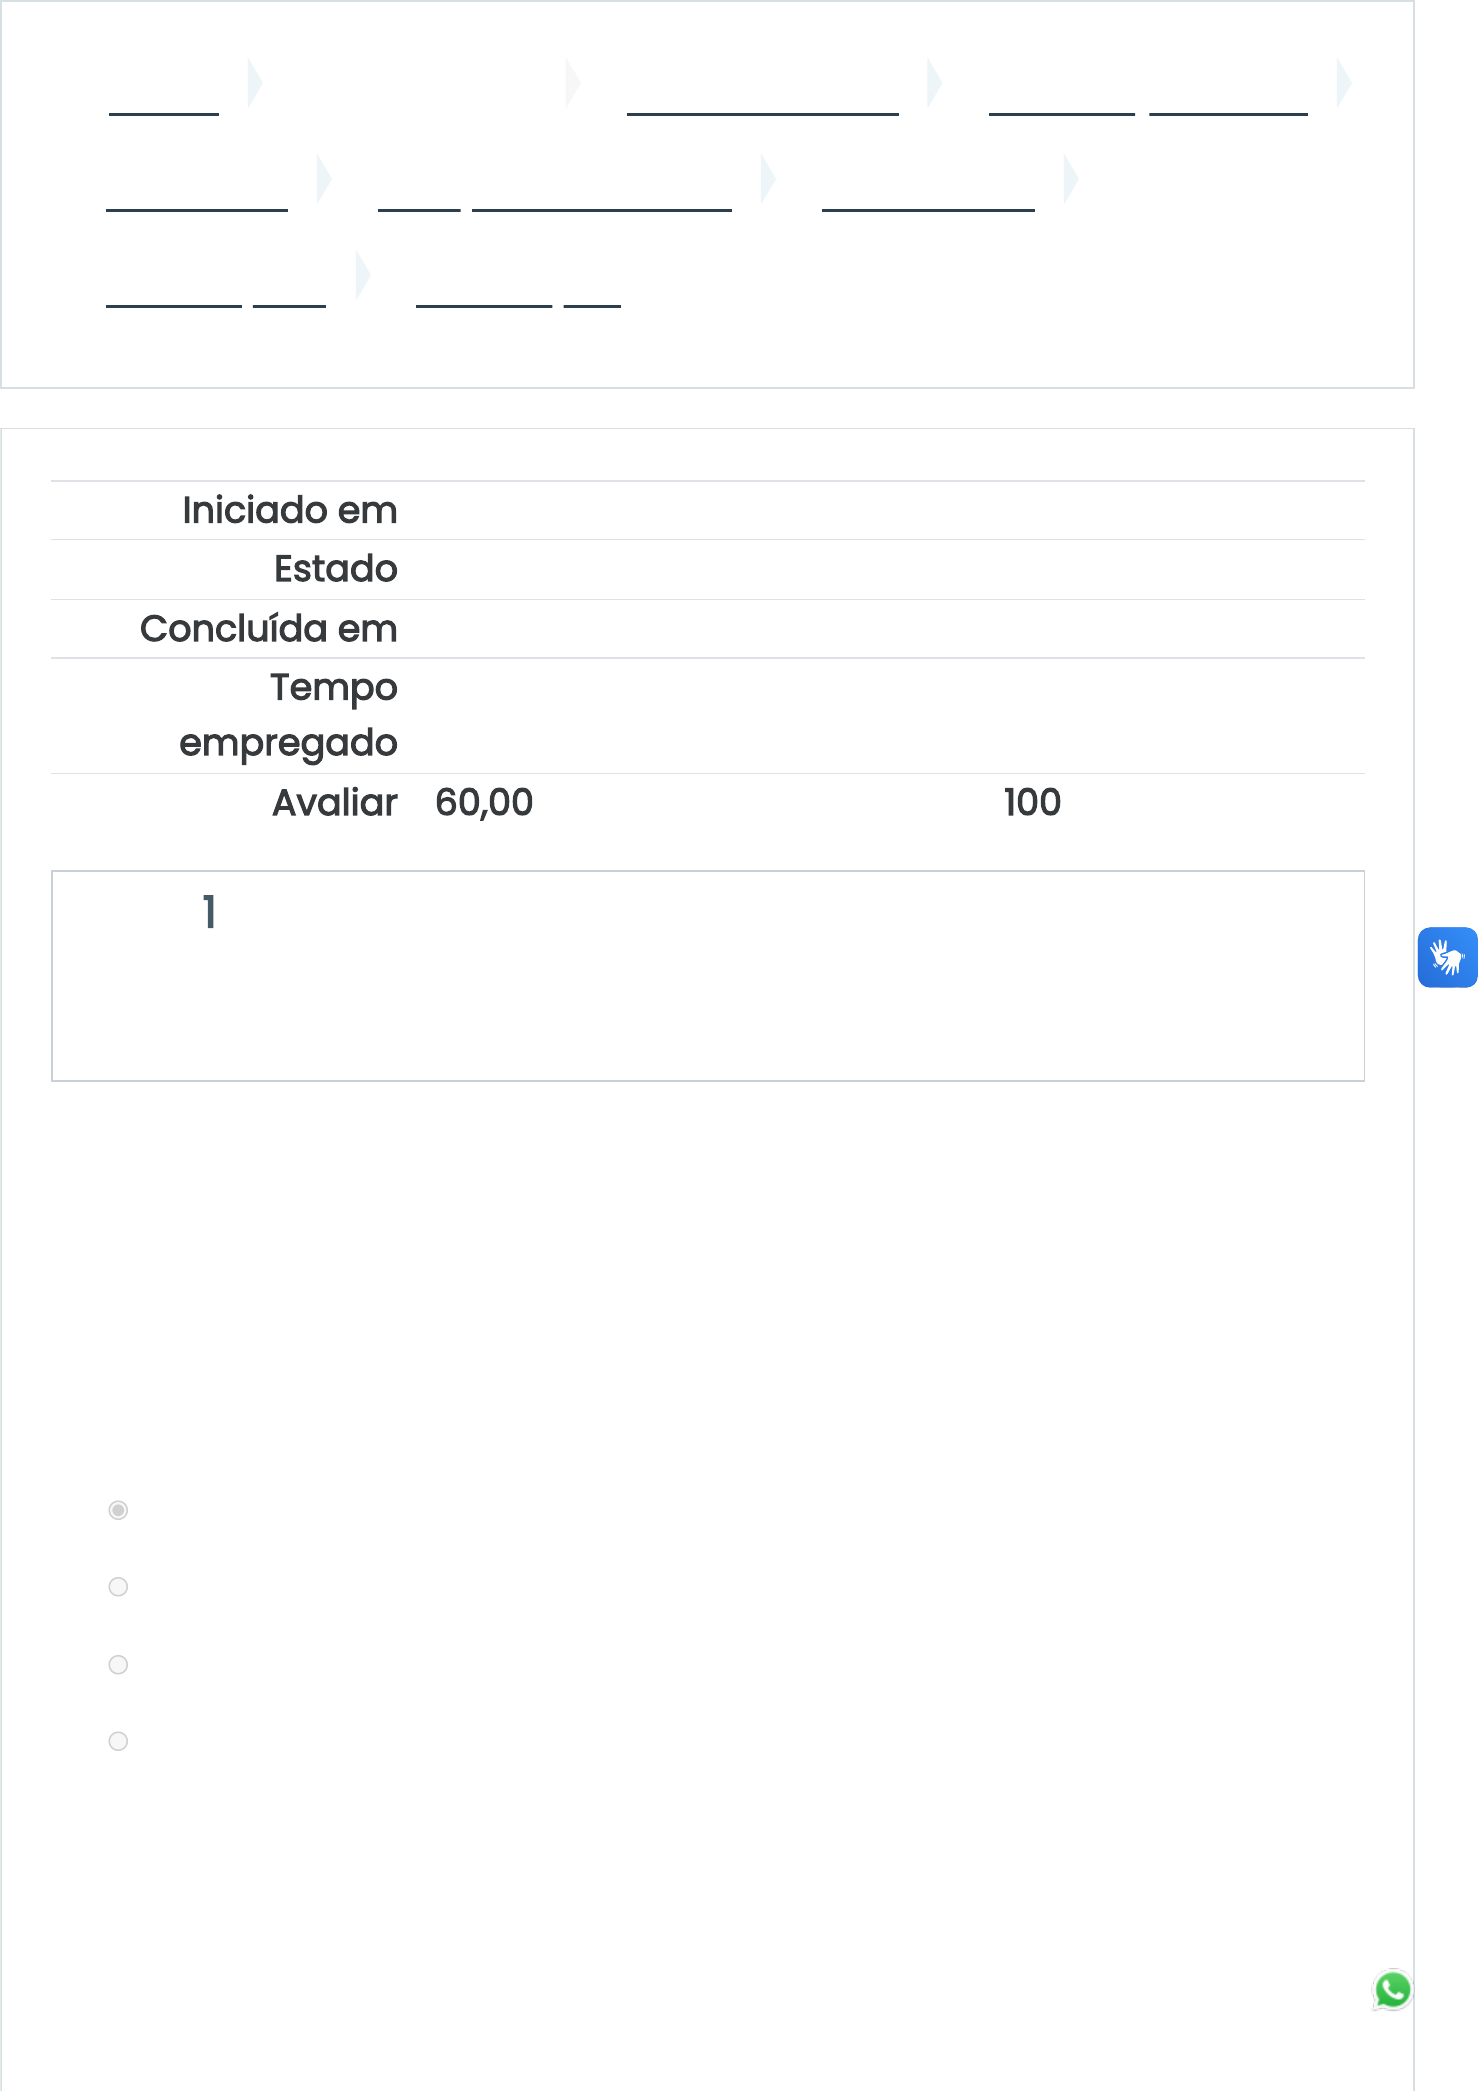Click the third breadcrumb arrow in the top row

934,83
